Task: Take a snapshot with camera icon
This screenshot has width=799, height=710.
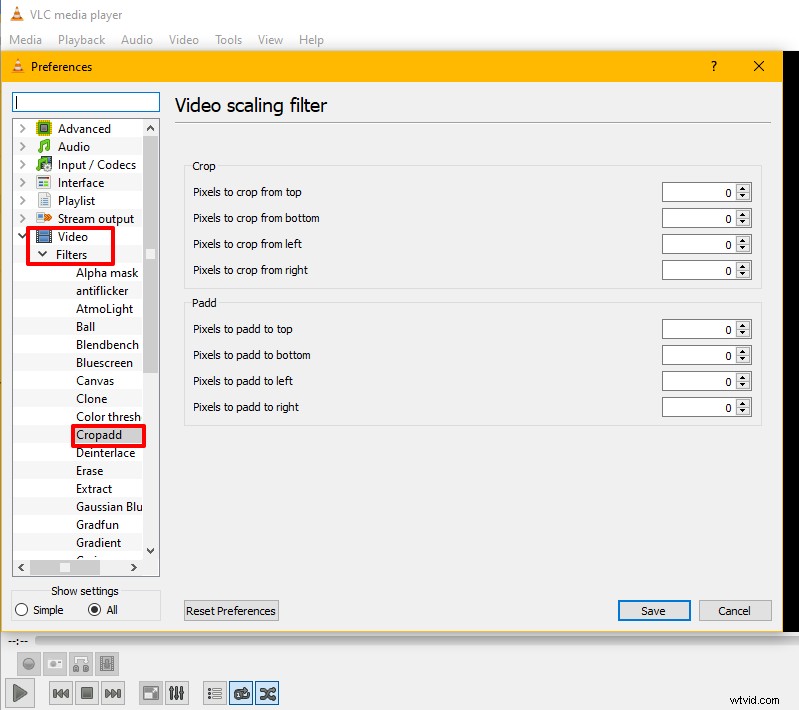Action: pyautogui.click(x=55, y=664)
